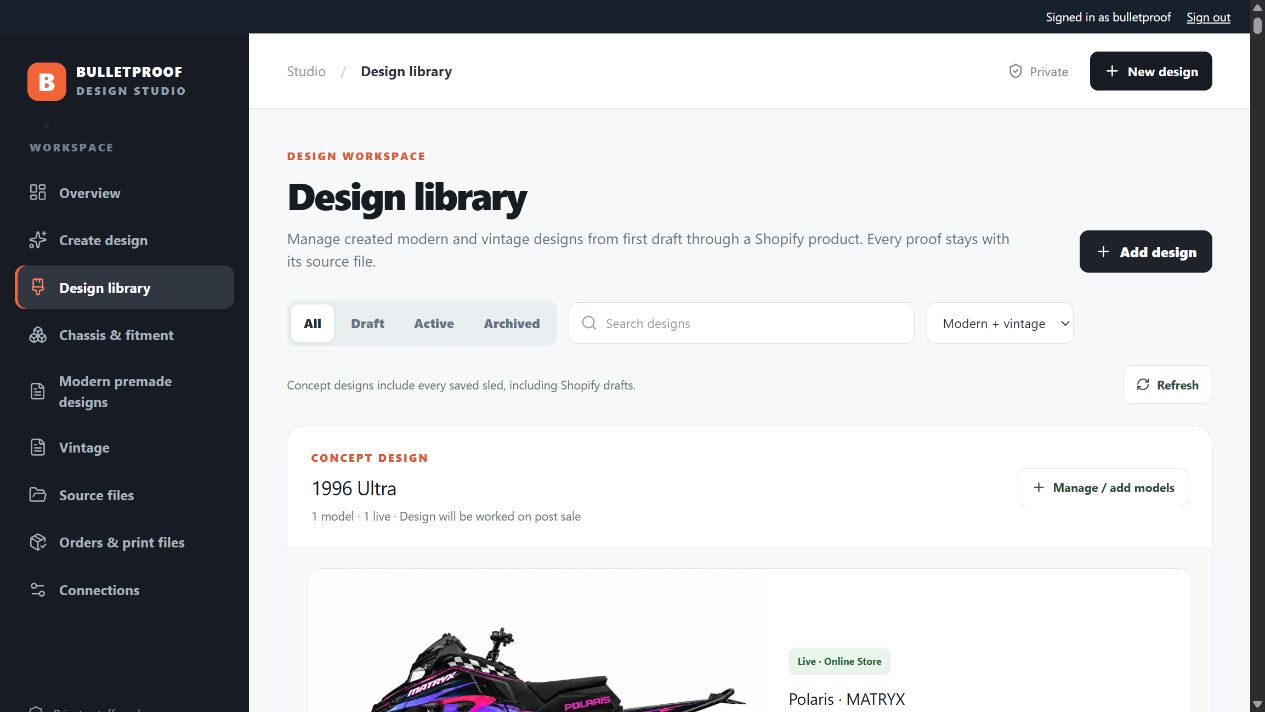Click the Overview grid icon in sidebar
This screenshot has width=1265, height=712.
click(x=38, y=193)
